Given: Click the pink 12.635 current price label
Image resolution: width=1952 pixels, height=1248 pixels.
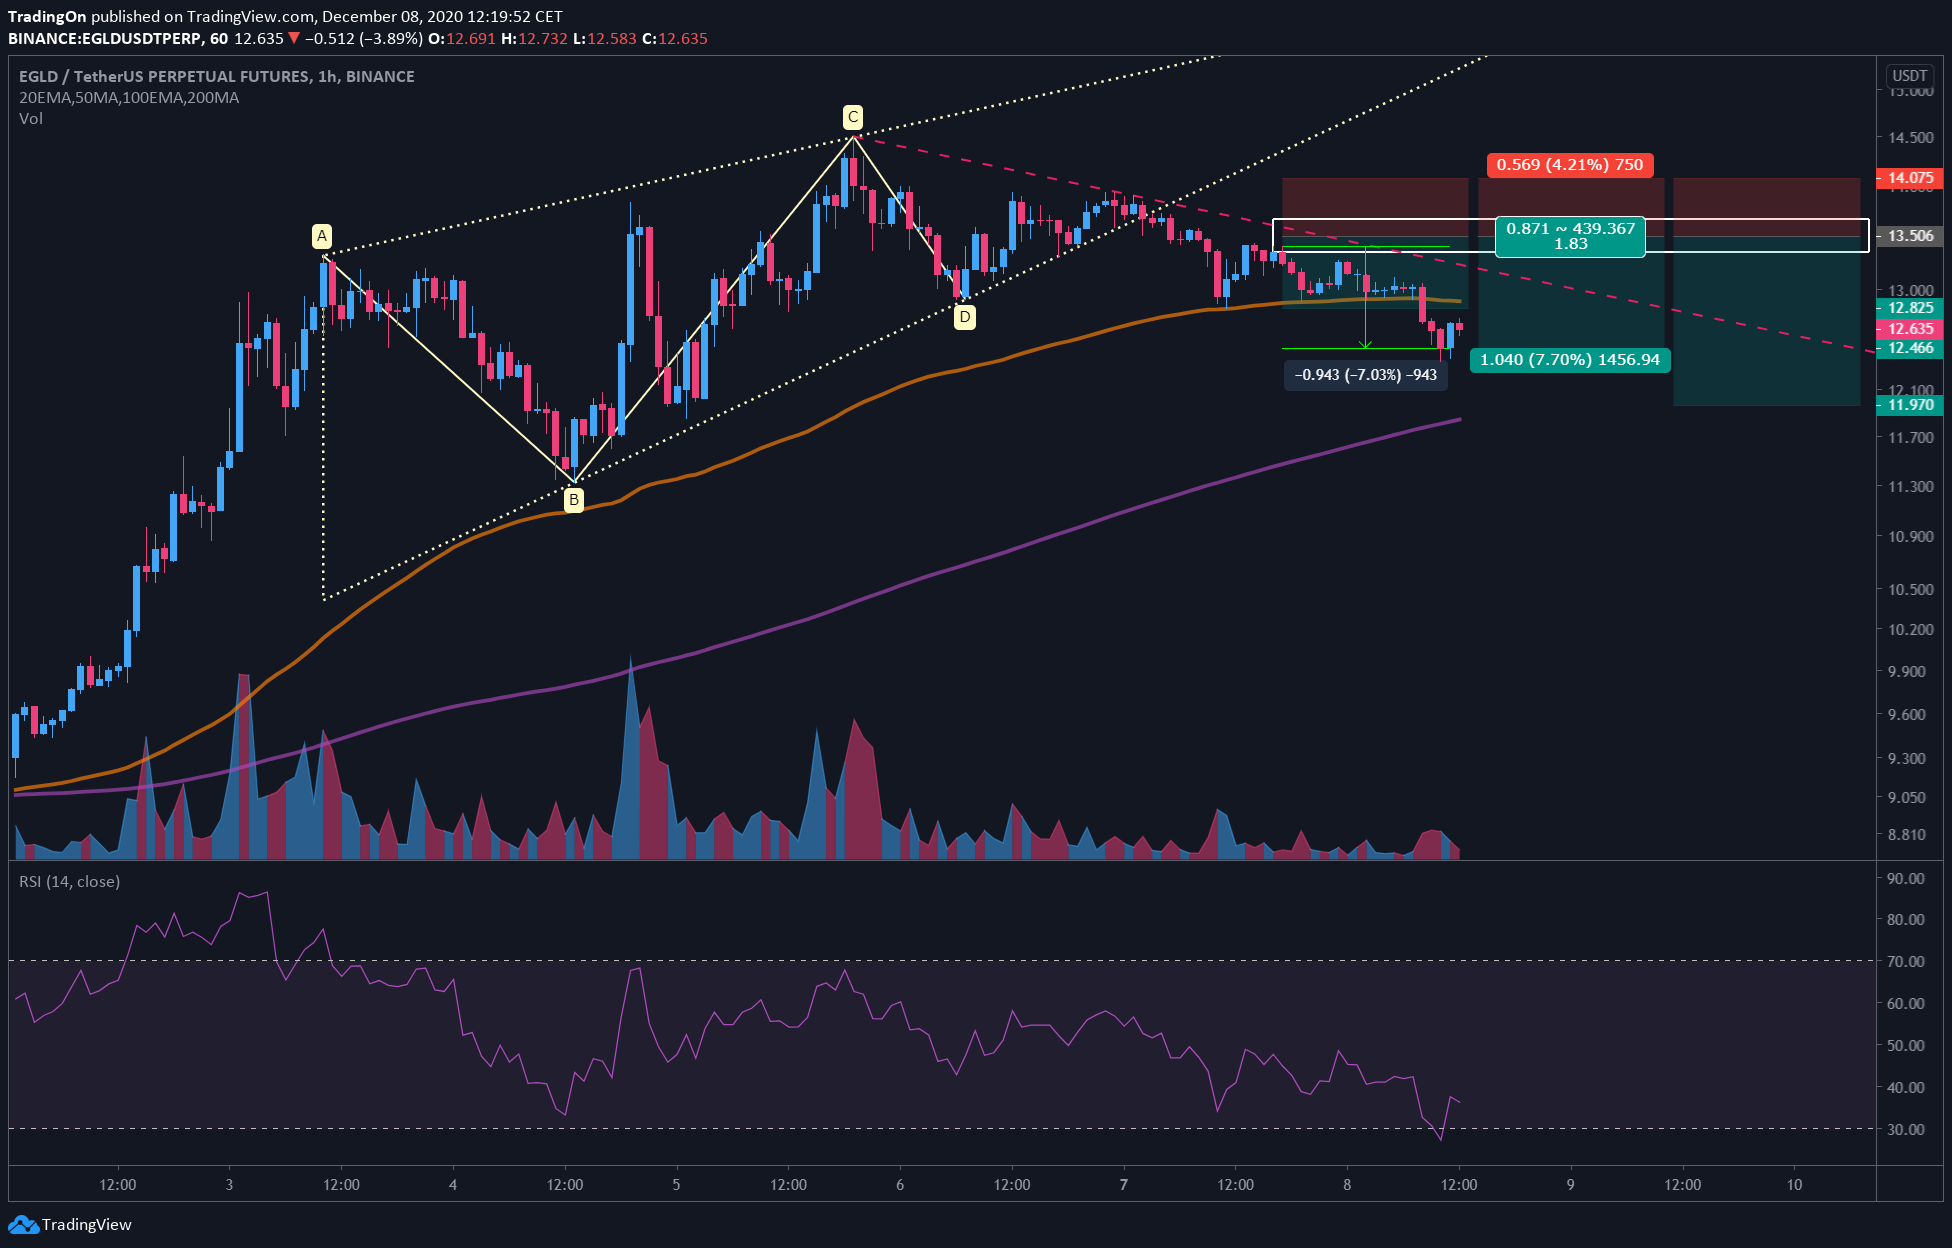Looking at the screenshot, I should coord(1909,328).
